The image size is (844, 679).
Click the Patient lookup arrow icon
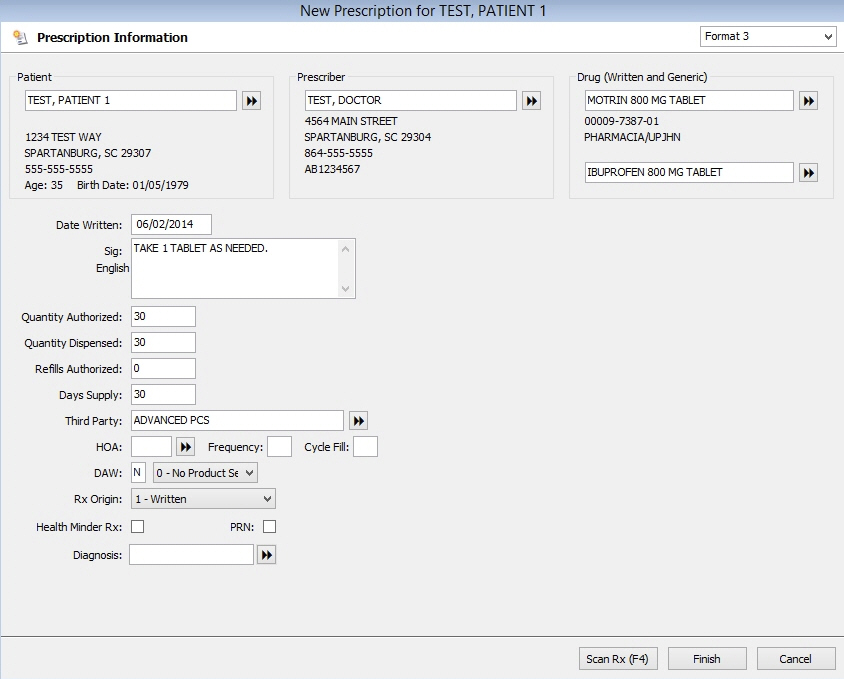pos(251,101)
